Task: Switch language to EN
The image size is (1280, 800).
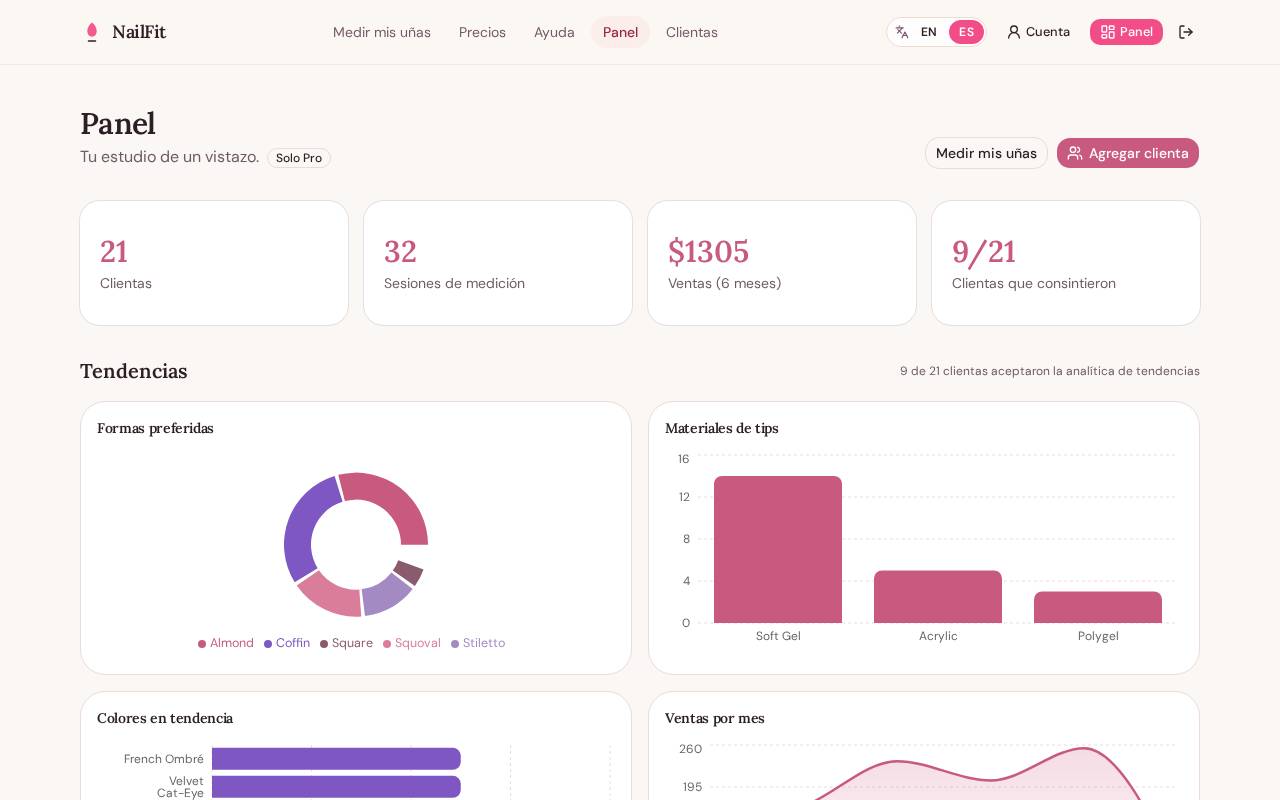Action: 929,32
